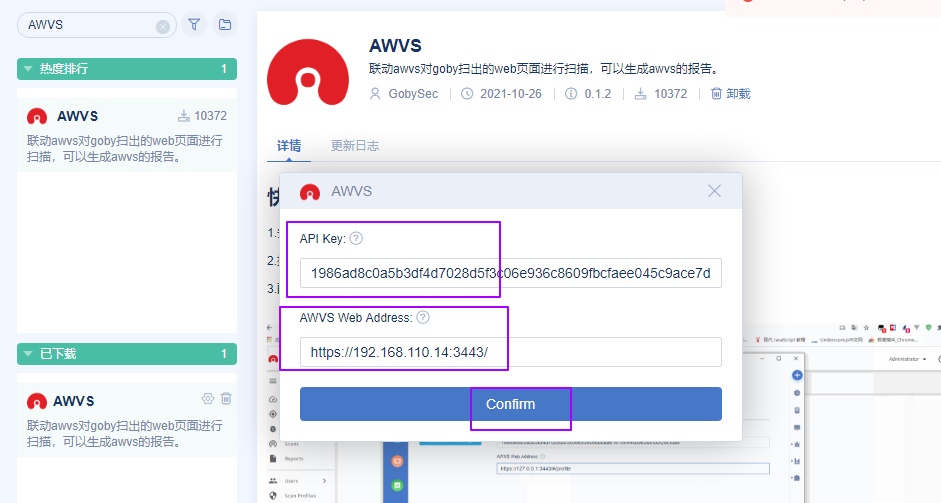The height and width of the screenshot is (503, 941).
Task: Open the plugin filter icon
Action: (x=194, y=25)
